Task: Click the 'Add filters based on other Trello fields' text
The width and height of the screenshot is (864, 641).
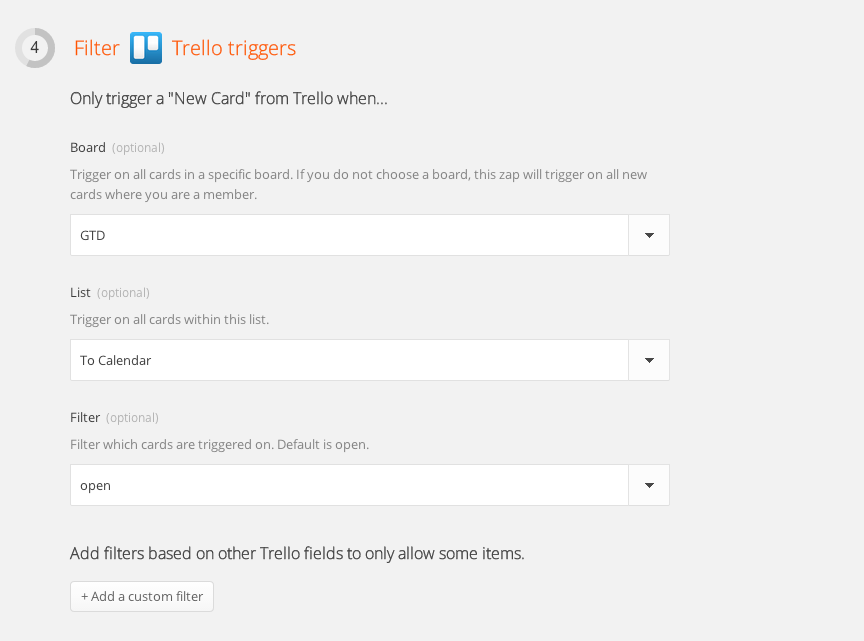Action: (297, 553)
